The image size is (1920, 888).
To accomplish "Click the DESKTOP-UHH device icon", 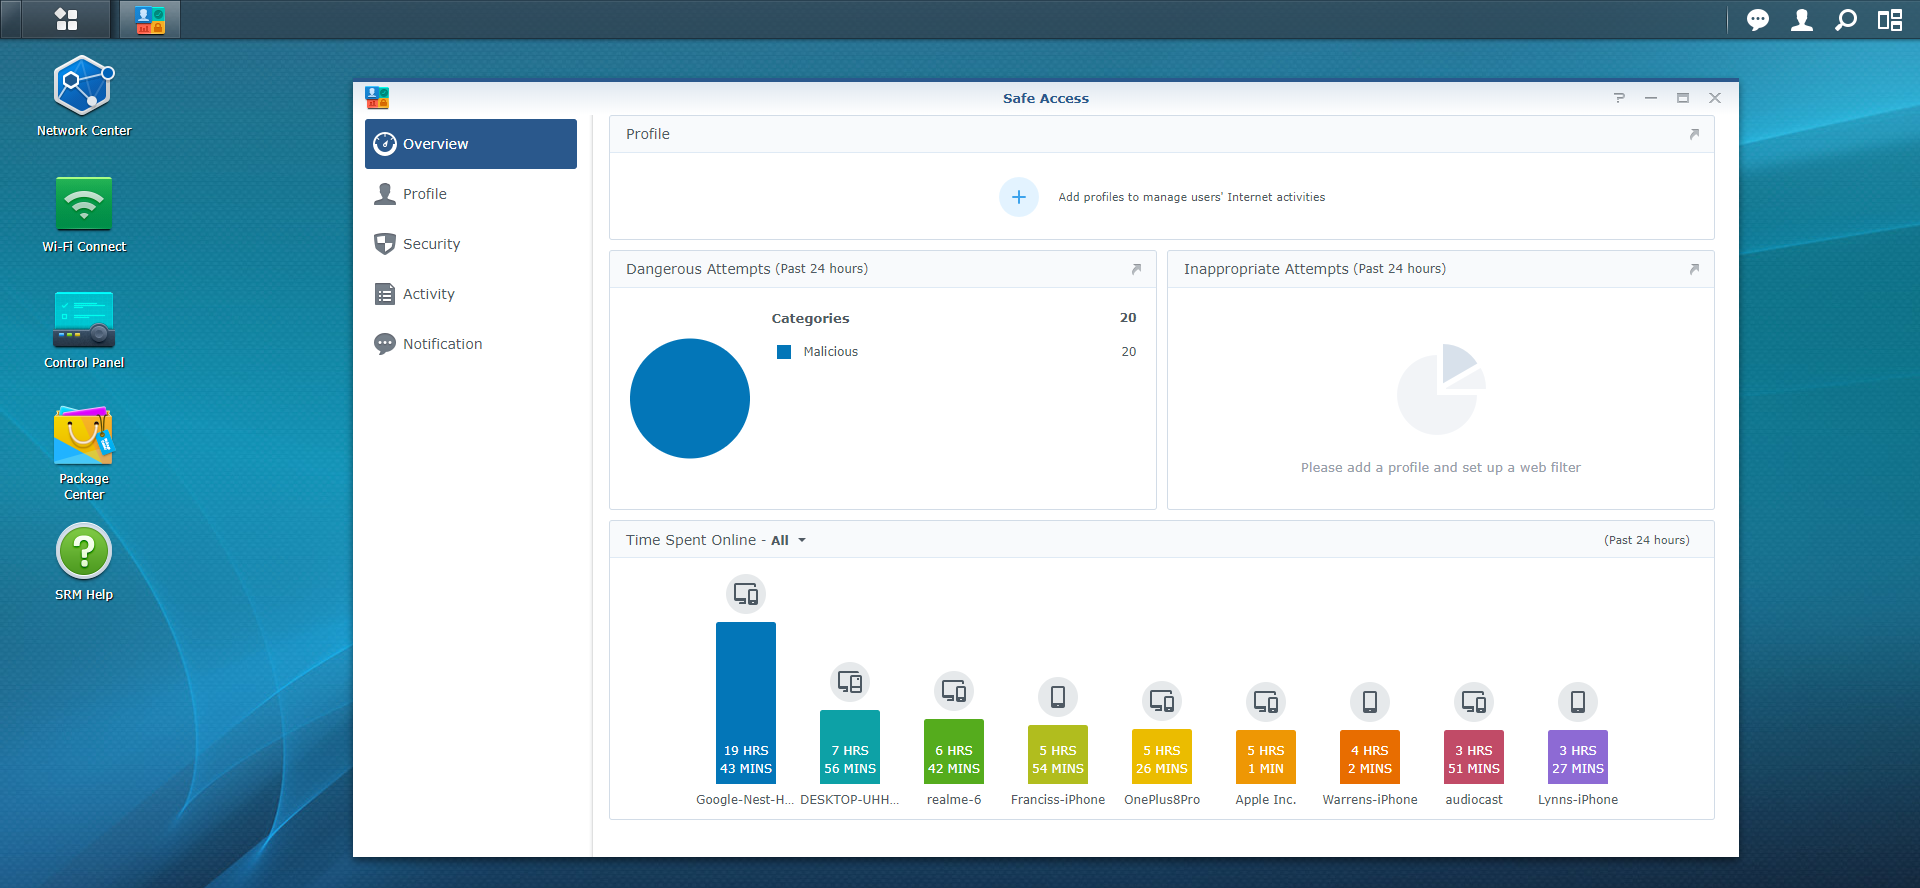I will tap(850, 682).
